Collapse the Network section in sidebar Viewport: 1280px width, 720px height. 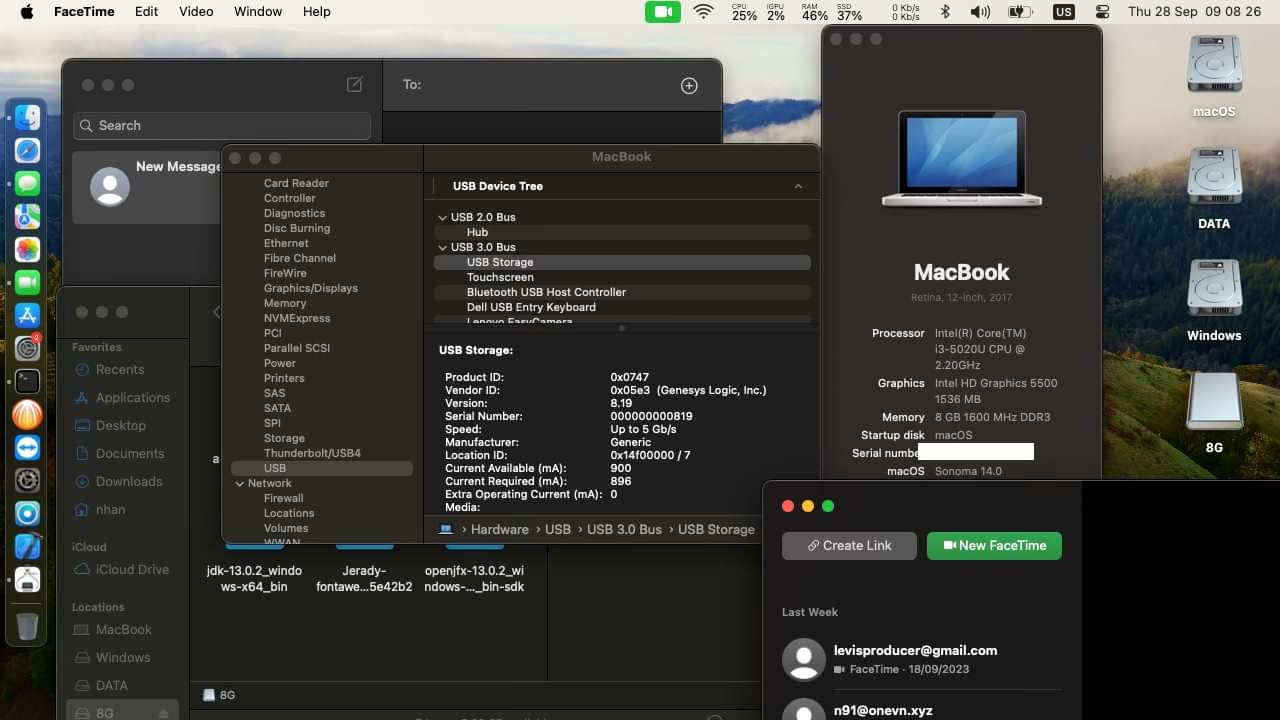point(240,483)
